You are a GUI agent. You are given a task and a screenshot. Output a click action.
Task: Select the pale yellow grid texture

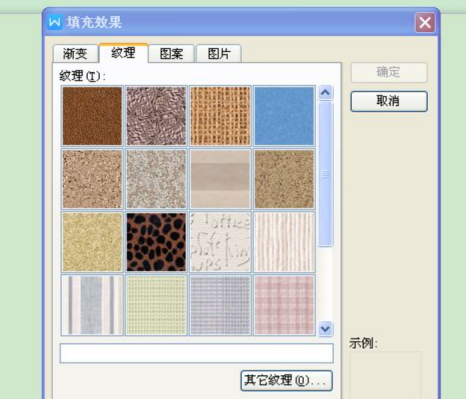click(156, 305)
